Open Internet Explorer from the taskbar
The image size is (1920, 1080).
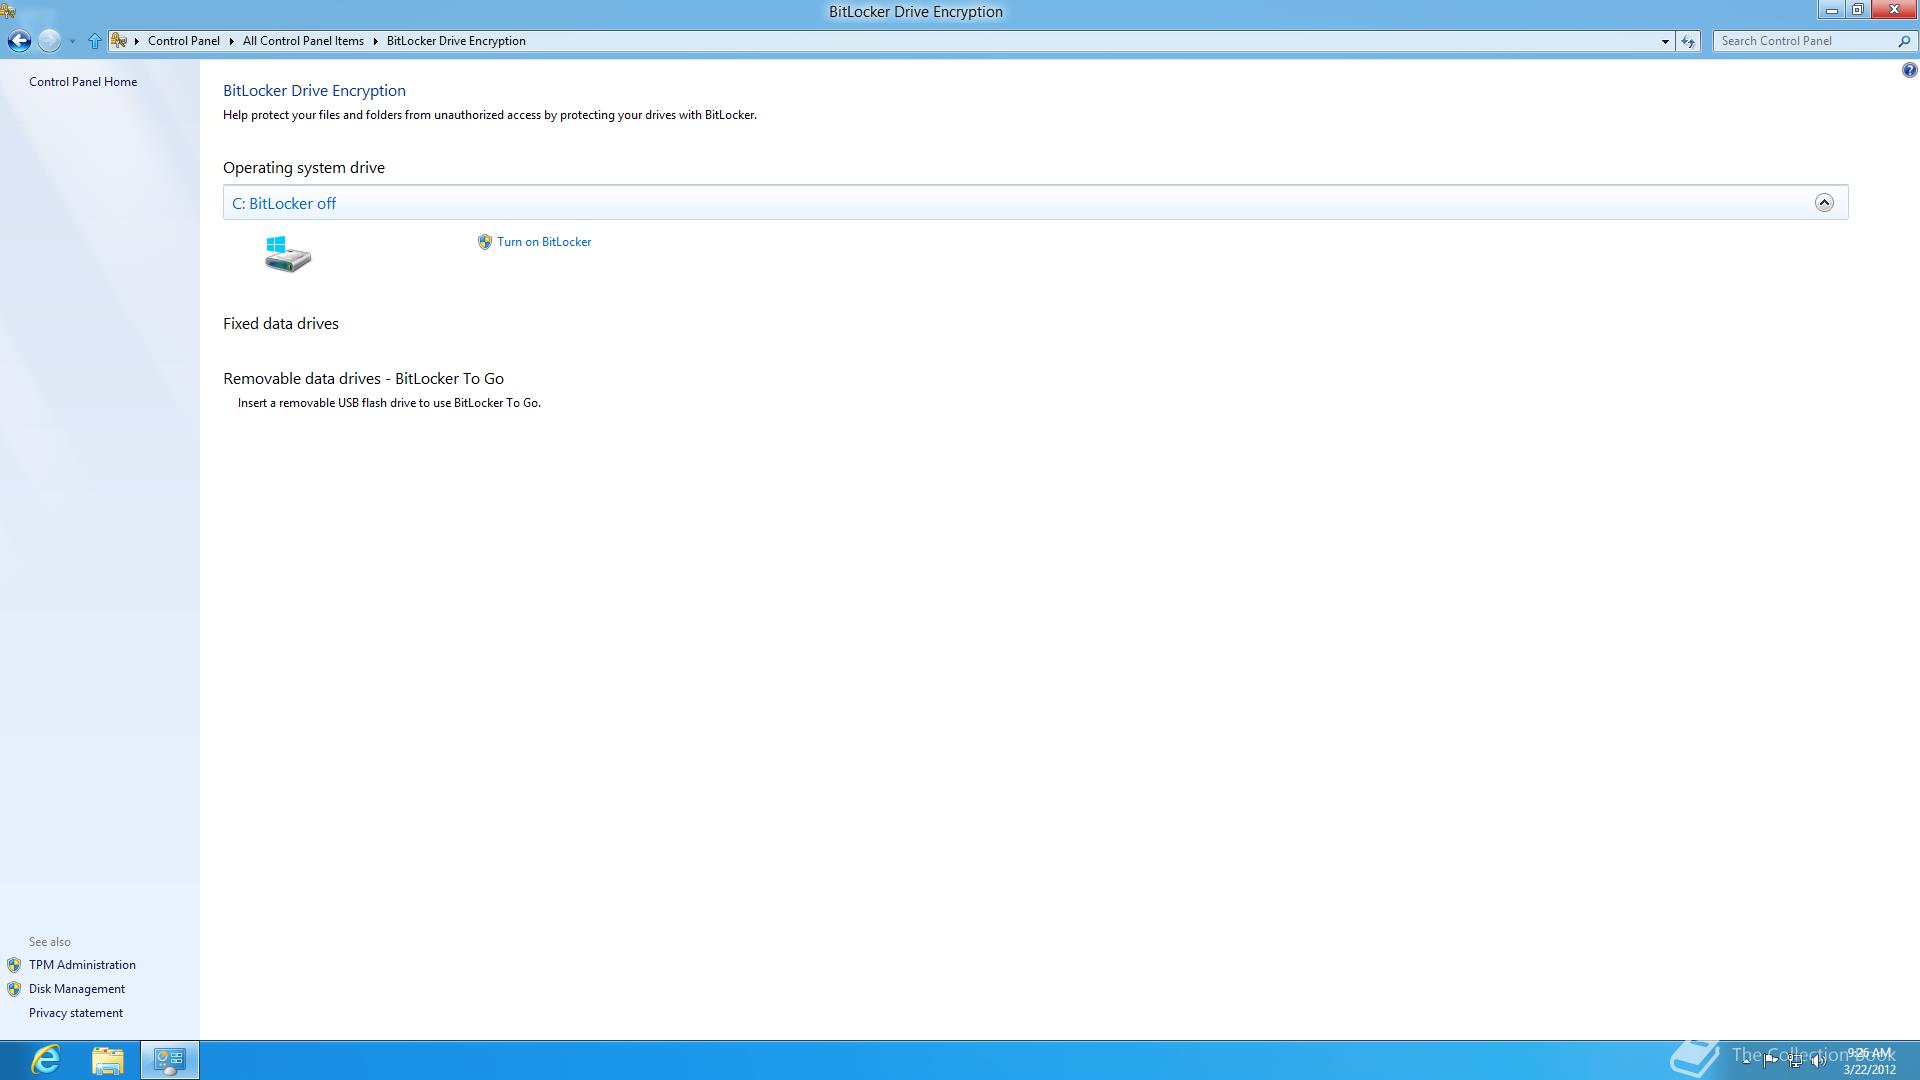[x=46, y=1059]
